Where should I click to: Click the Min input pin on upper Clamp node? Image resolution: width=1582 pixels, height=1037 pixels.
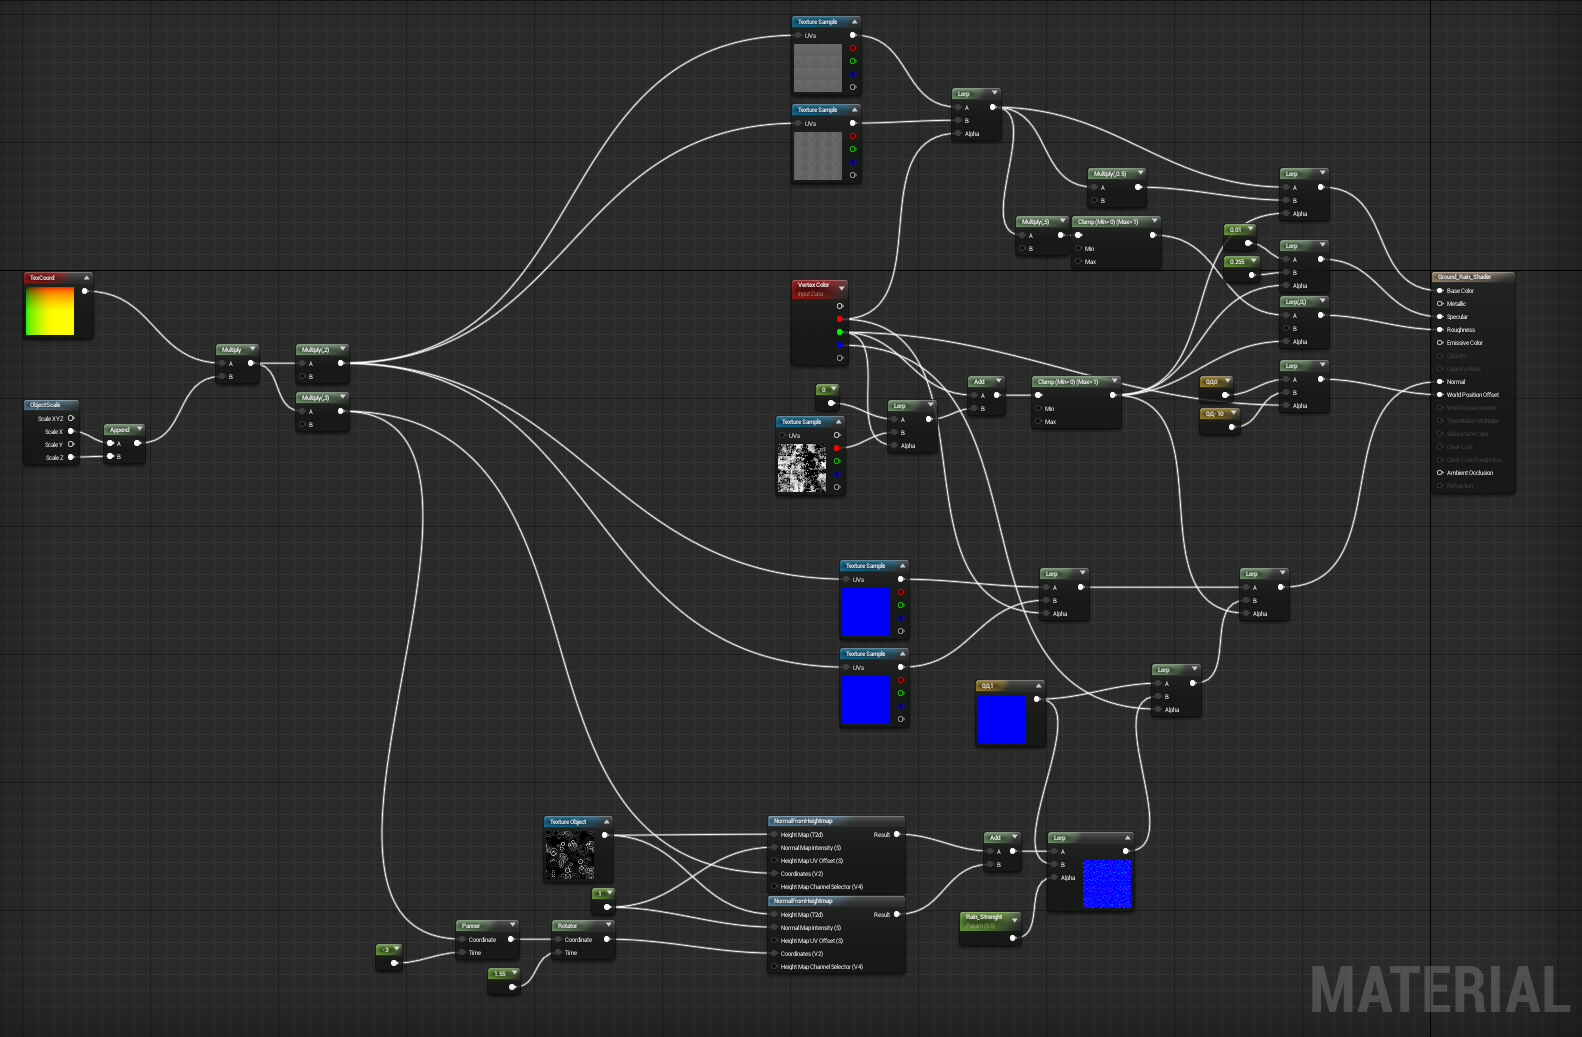click(1078, 249)
